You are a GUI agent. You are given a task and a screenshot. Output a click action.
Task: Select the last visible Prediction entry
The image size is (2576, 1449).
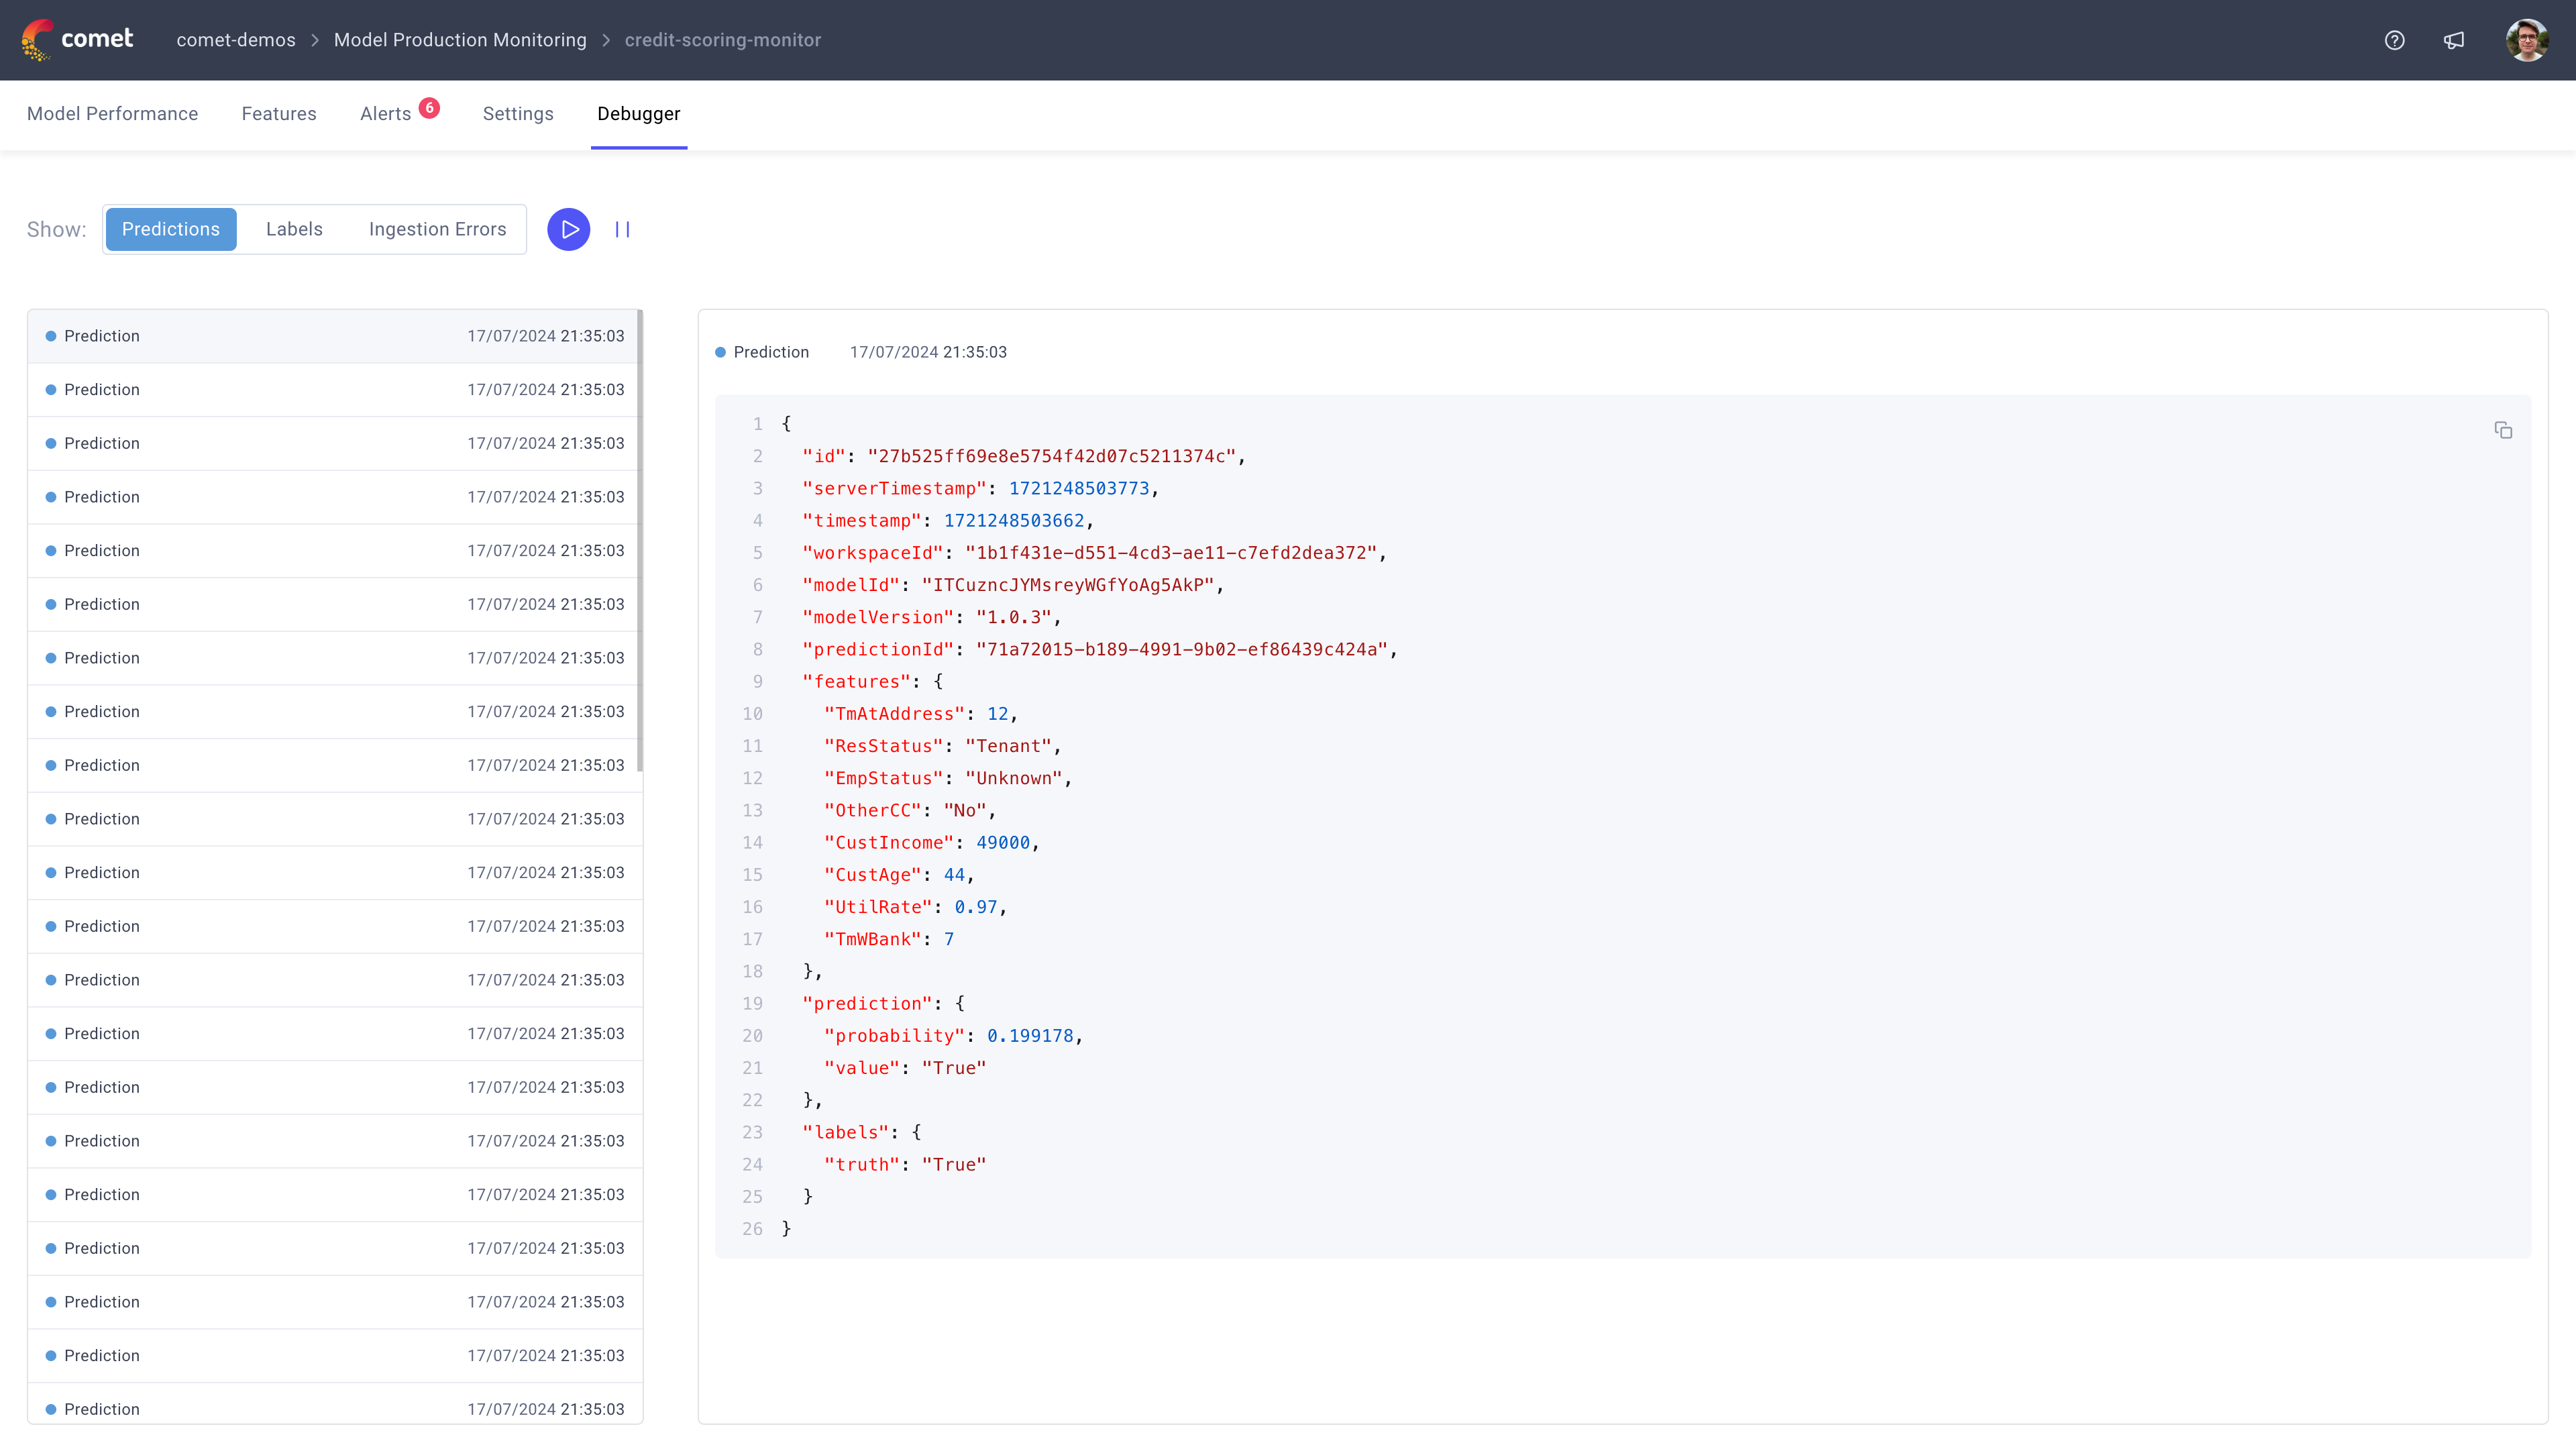tap(335, 1408)
